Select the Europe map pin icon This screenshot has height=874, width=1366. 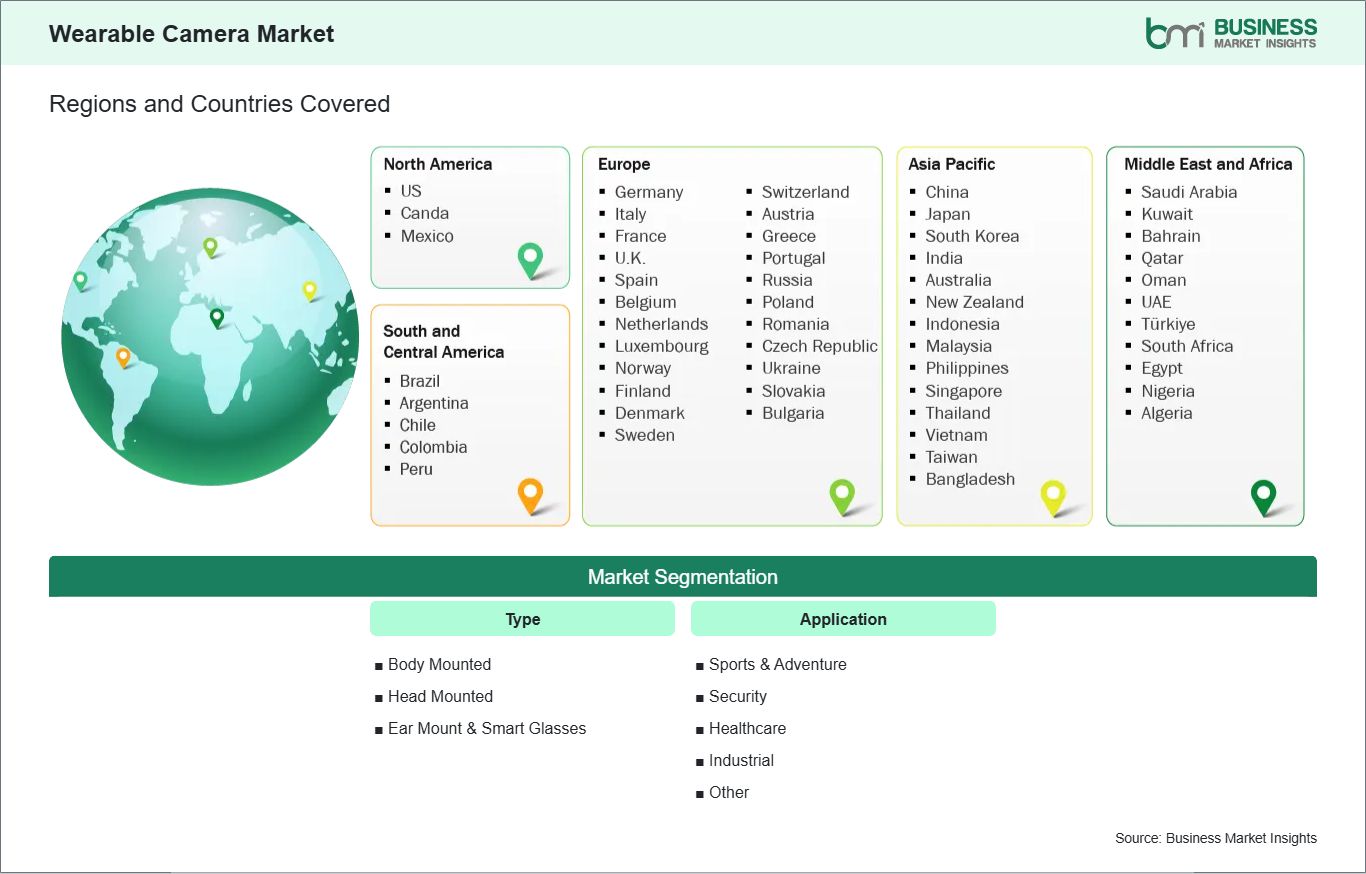[x=843, y=495]
